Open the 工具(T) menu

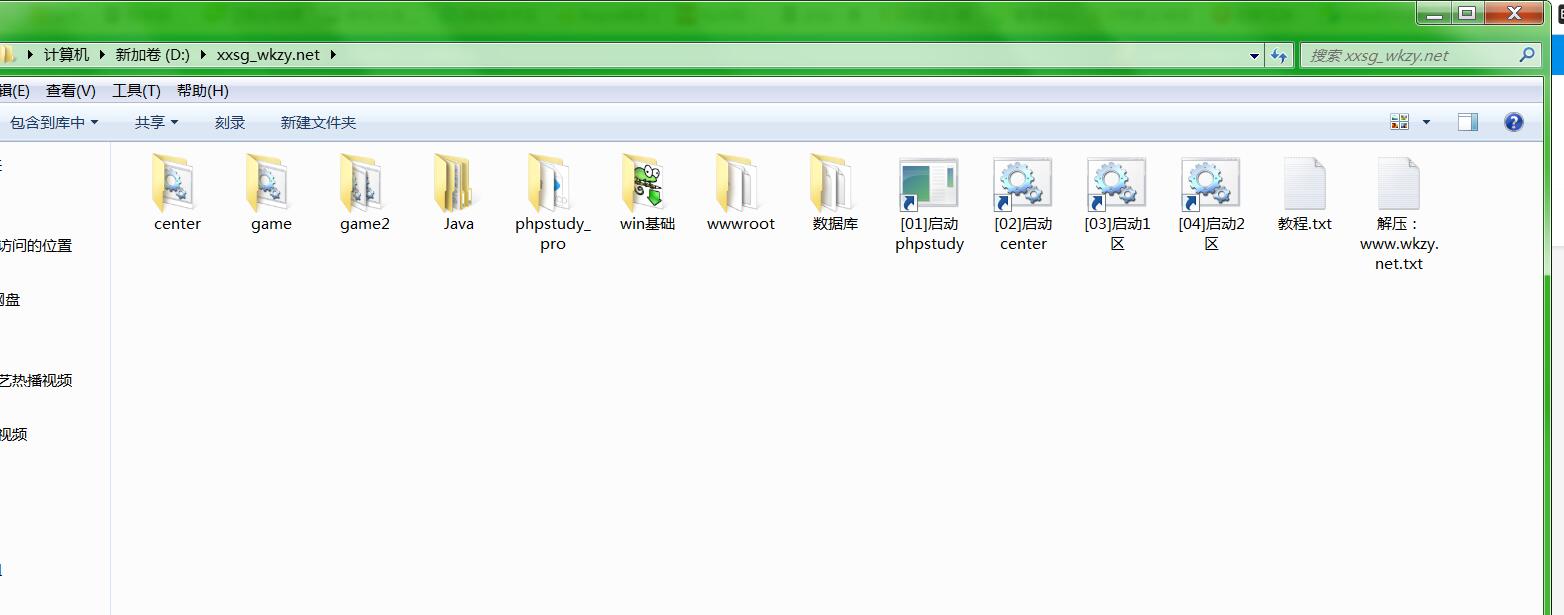[x=136, y=90]
